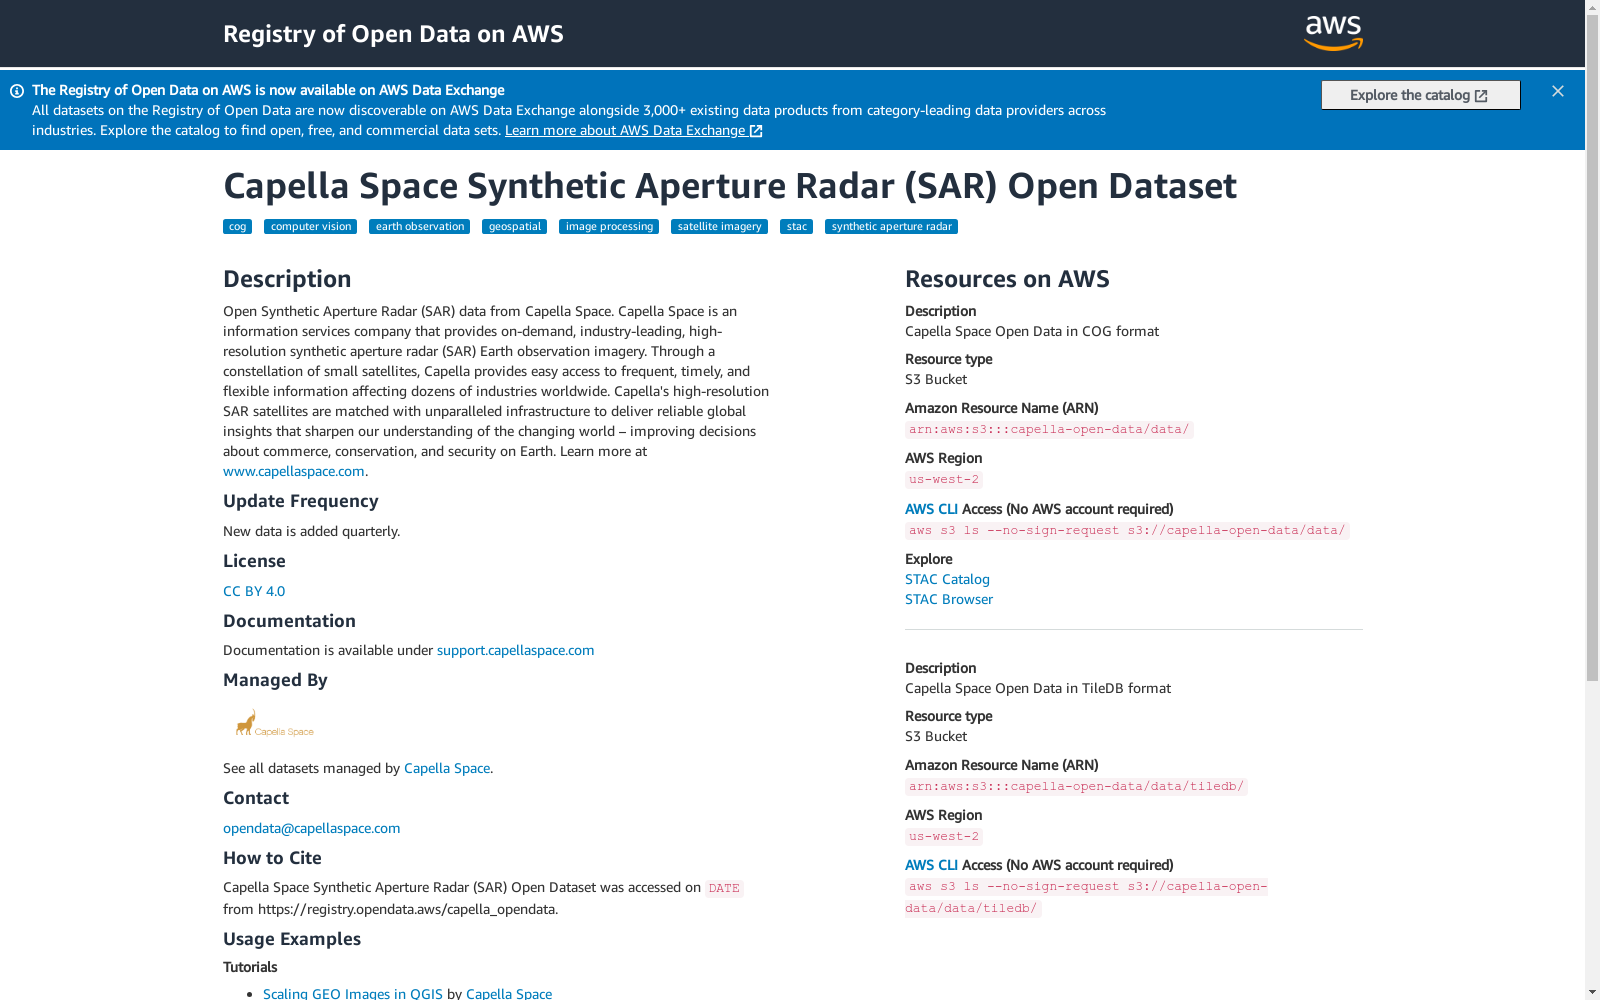
Task: Click the TileDB aws s3 ls command
Action: coord(1086,898)
